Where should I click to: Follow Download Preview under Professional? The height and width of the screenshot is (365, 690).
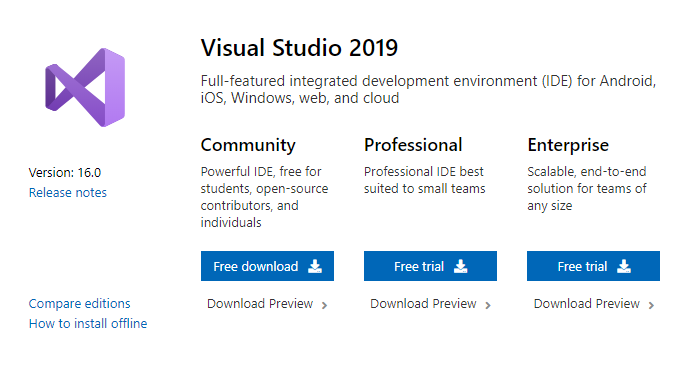[423, 304]
